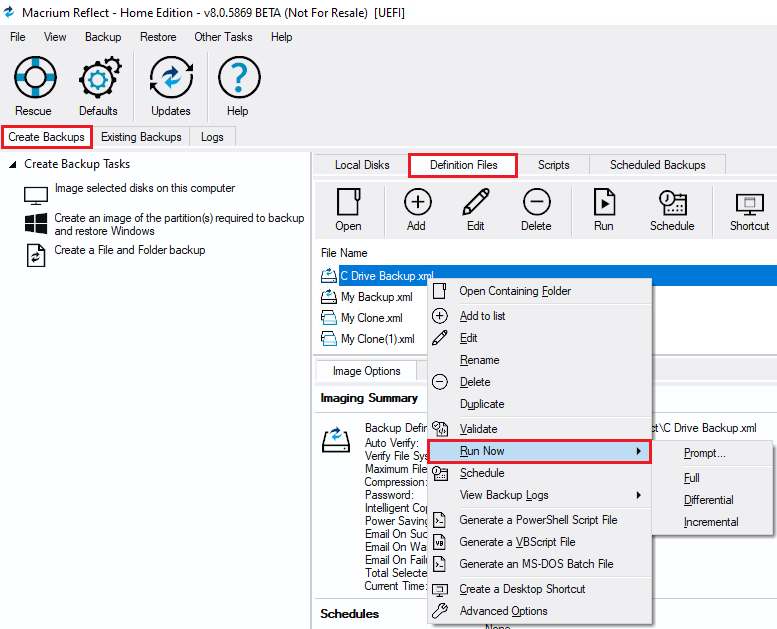Choose Delete in the context menu
777x629 pixels.
(x=540, y=382)
